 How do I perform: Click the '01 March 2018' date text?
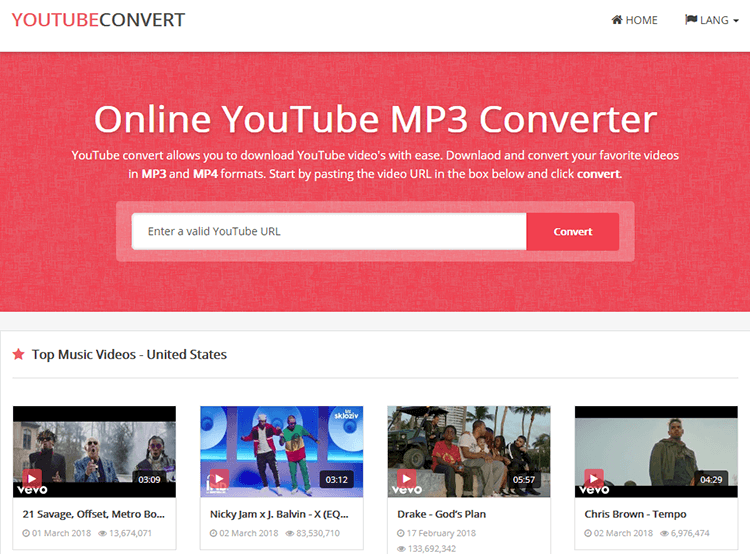(61, 533)
